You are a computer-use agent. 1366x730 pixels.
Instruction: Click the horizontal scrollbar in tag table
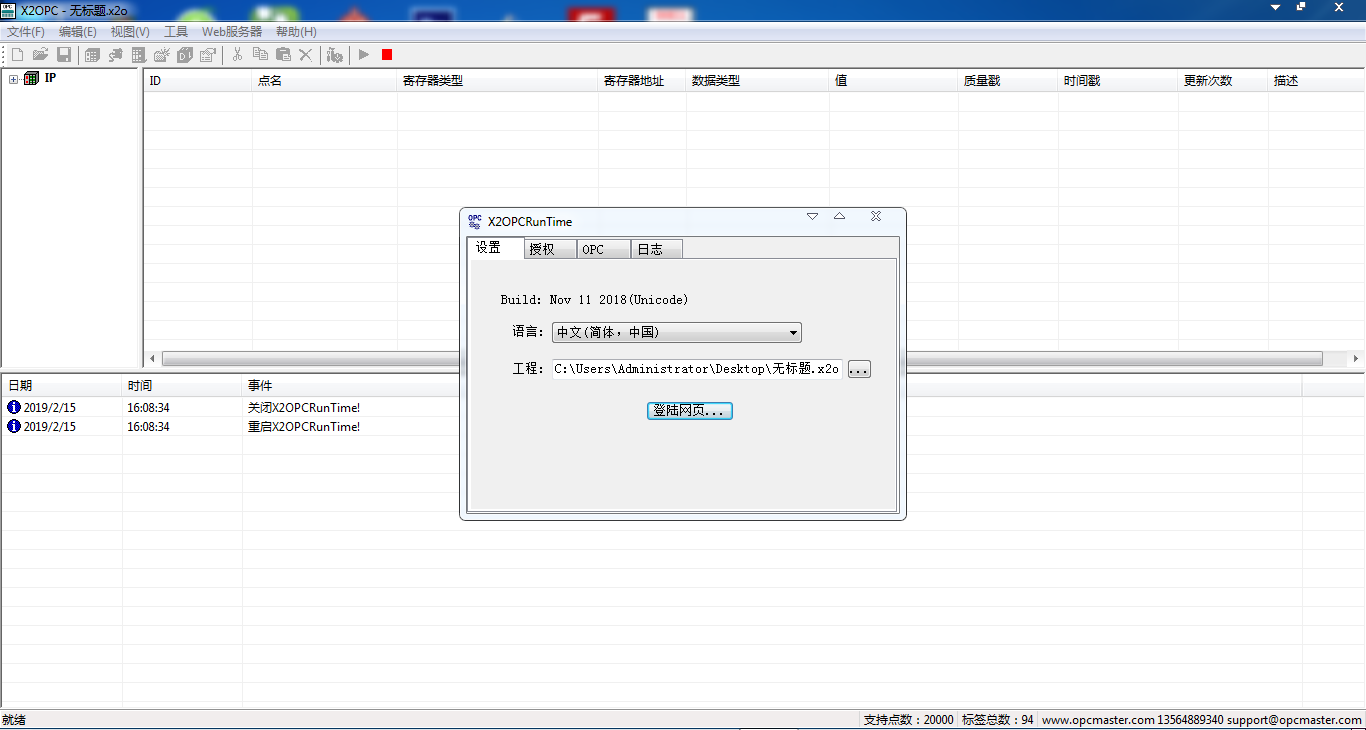[x=742, y=358]
